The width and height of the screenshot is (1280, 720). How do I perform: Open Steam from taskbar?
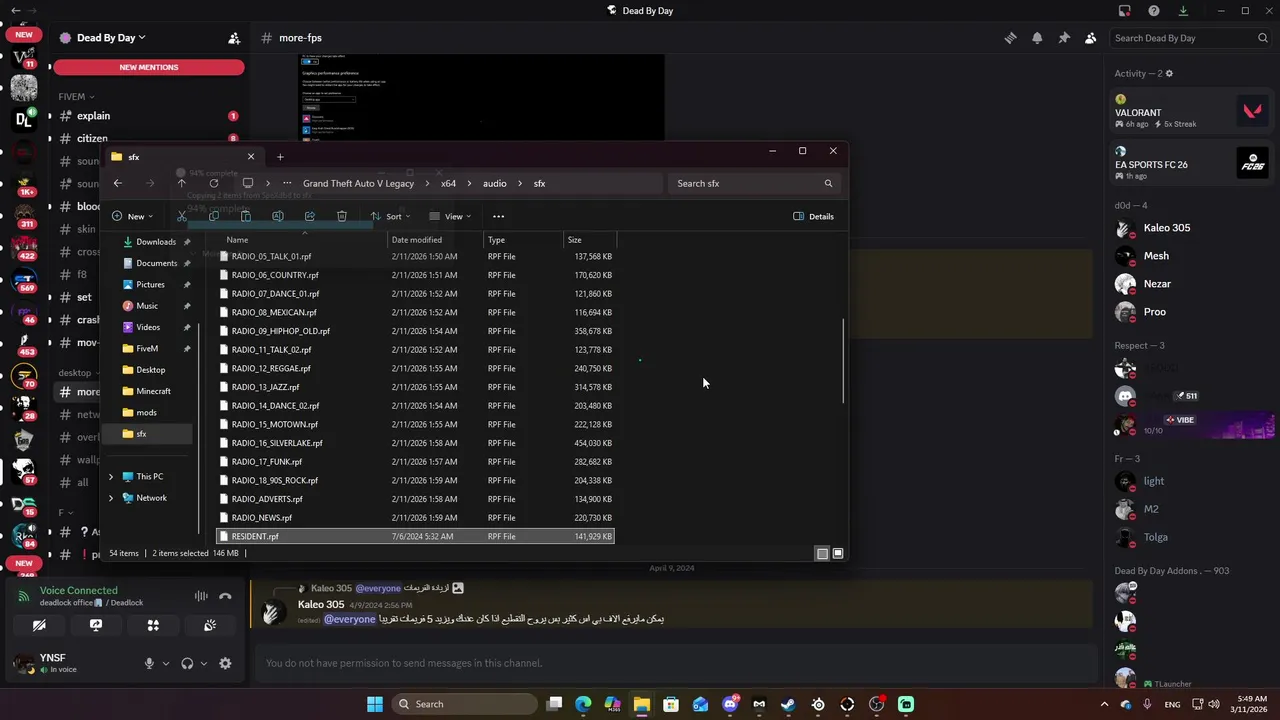click(788, 704)
